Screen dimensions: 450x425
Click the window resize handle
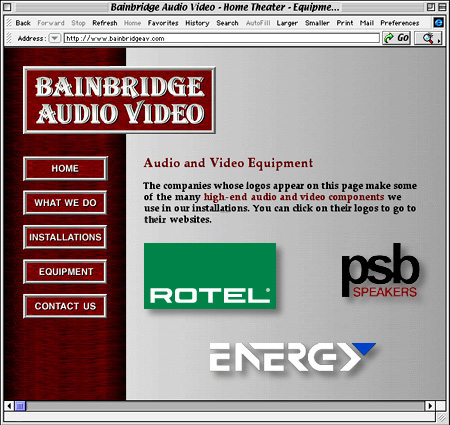click(x=441, y=417)
